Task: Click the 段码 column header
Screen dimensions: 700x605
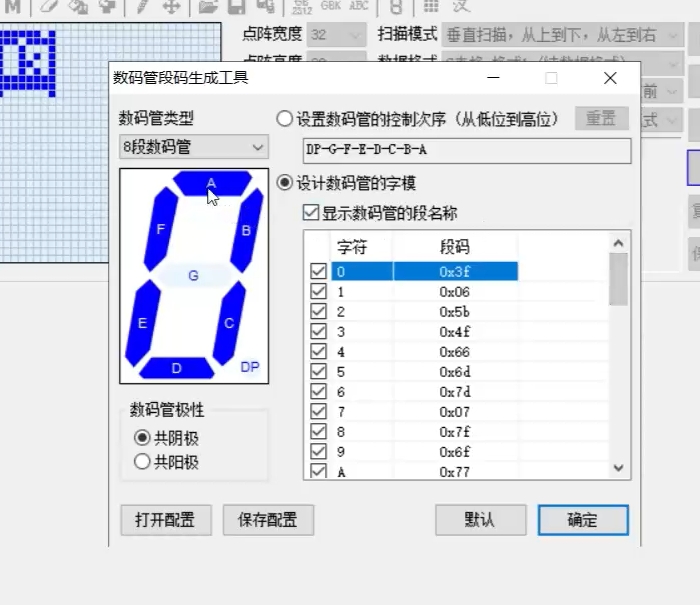Action: pos(455,246)
